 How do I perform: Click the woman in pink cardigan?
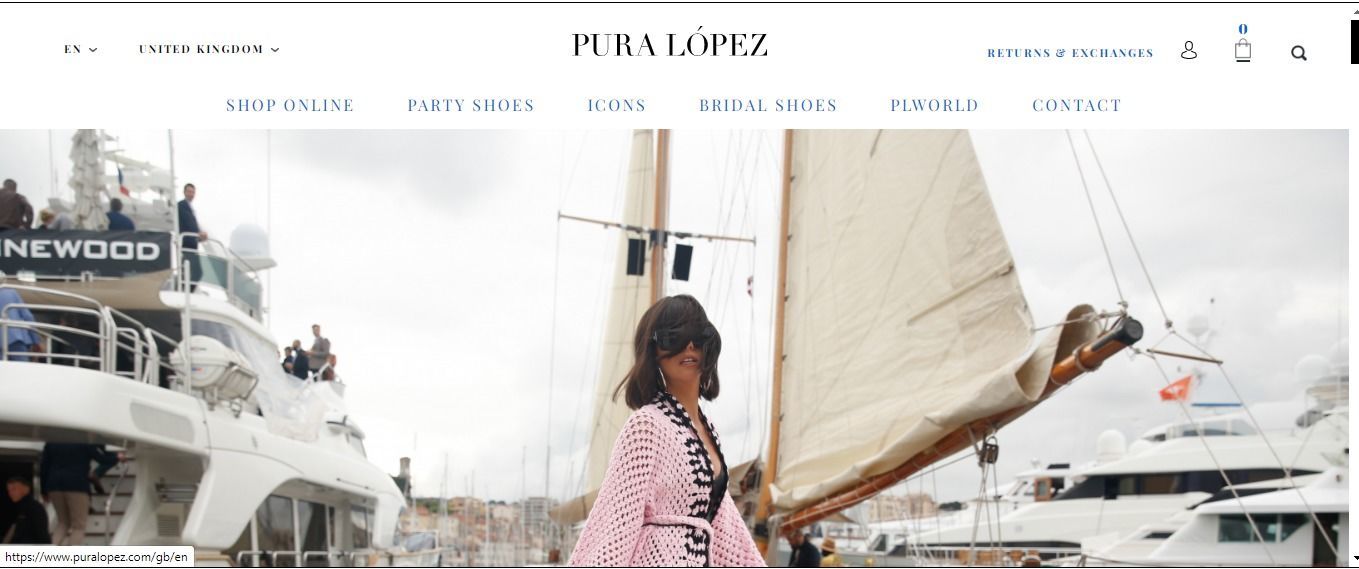pos(665,440)
